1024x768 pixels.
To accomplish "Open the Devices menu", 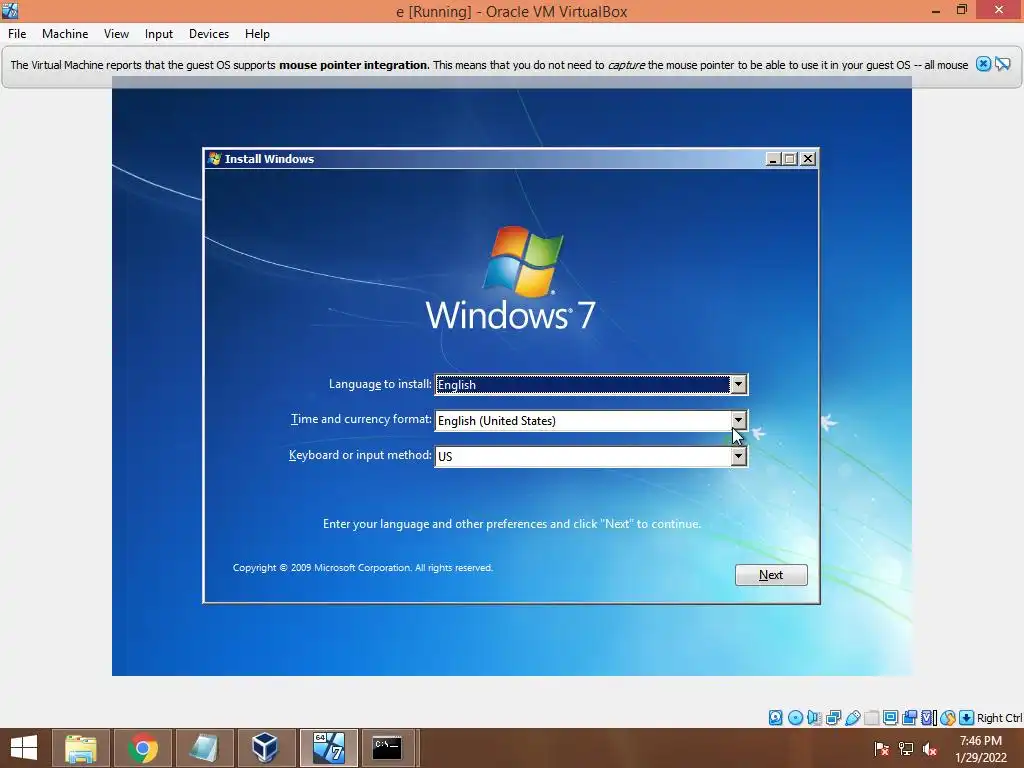I will tap(209, 34).
